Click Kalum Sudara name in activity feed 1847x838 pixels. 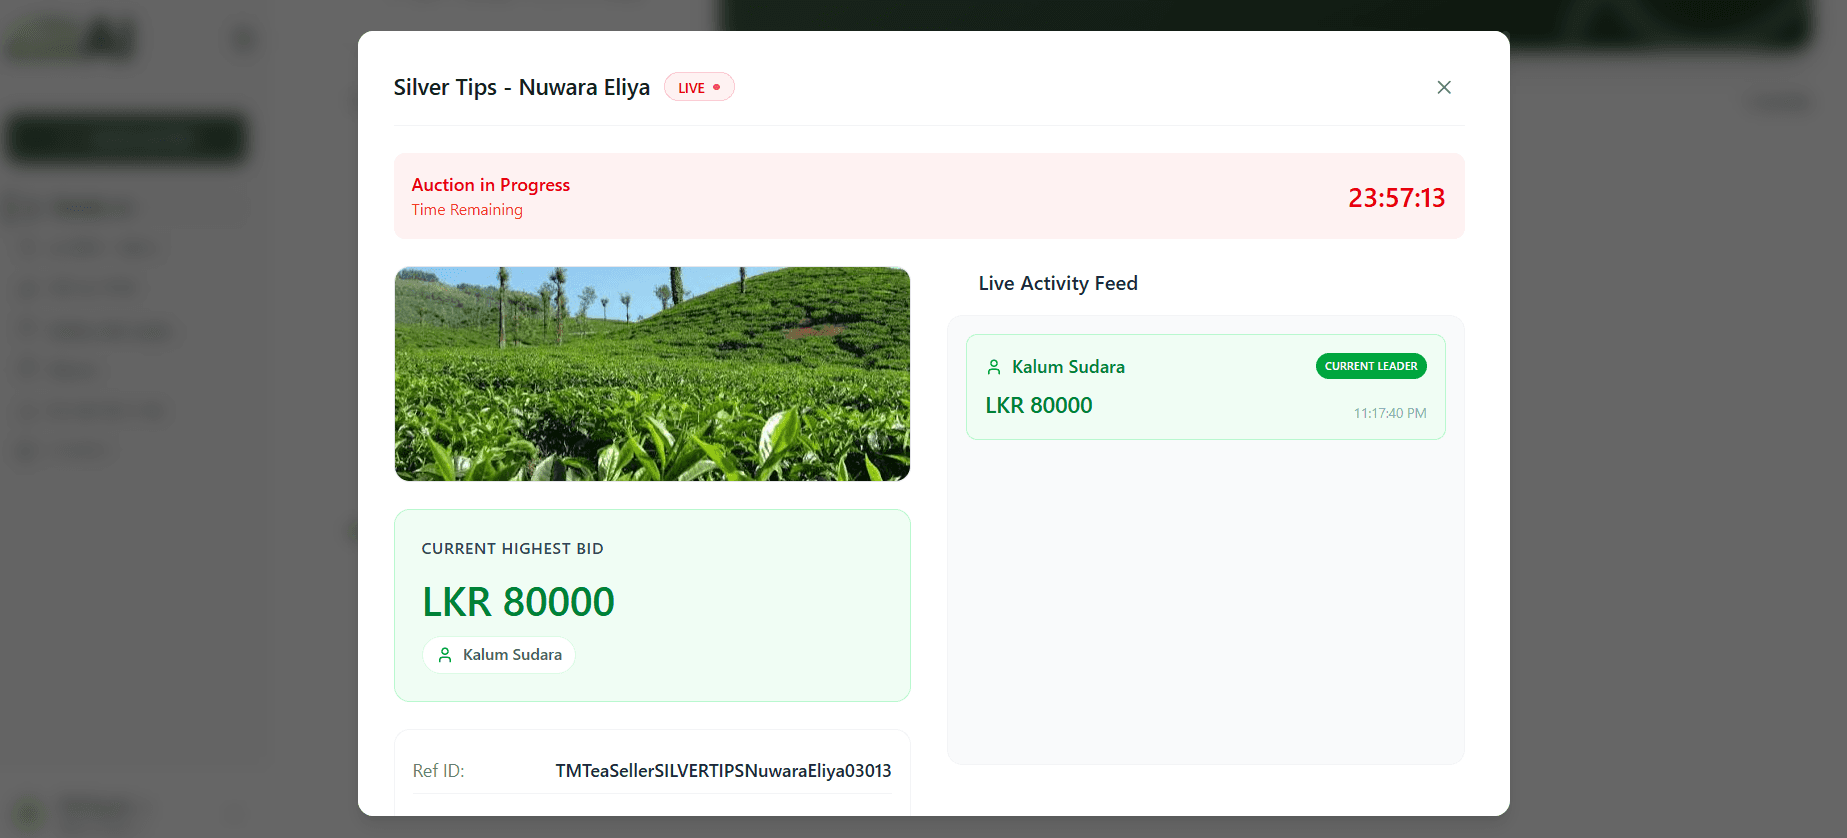tap(1068, 367)
